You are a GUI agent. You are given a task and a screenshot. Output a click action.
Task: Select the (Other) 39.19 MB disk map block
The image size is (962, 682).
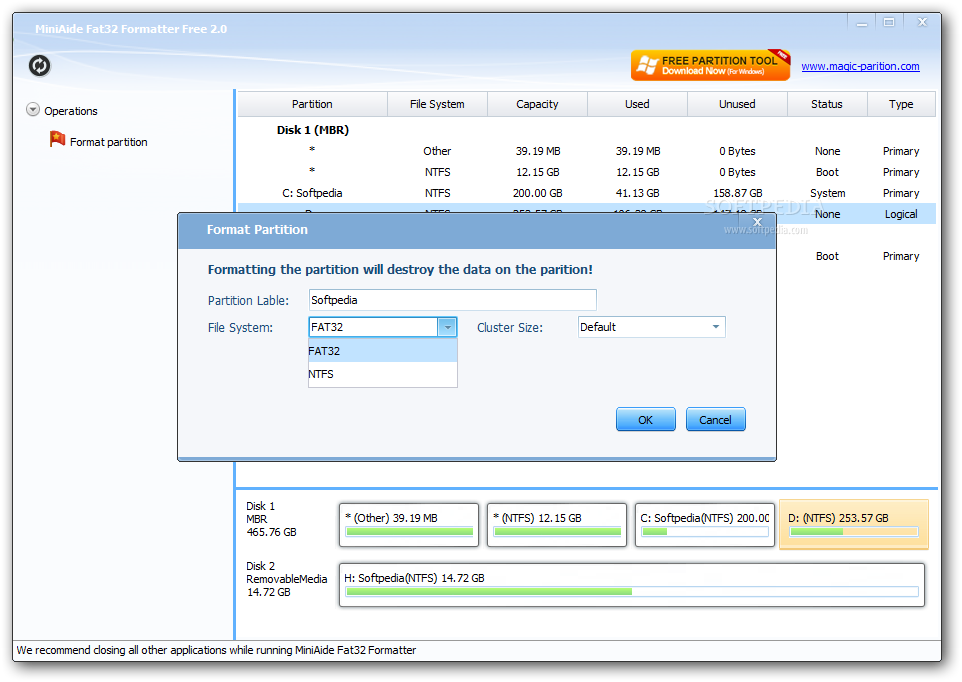click(x=409, y=524)
